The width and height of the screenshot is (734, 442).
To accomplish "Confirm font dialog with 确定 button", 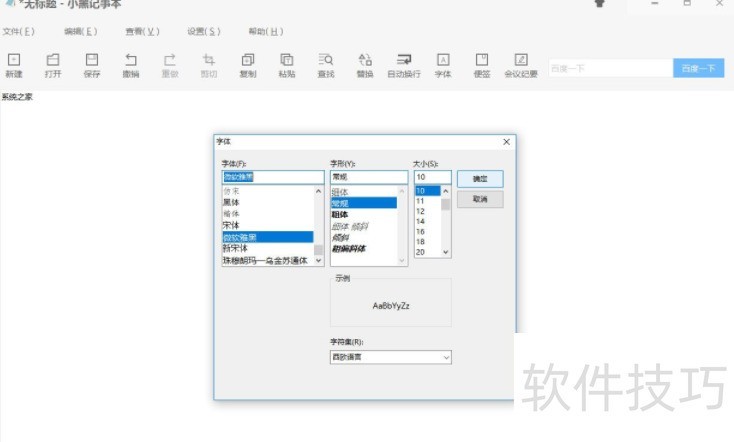I will click(480, 179).
